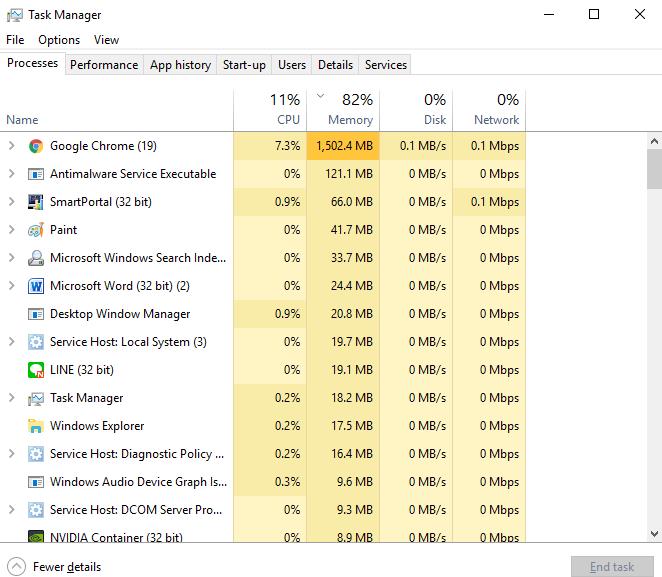Click the Windows Explorer folder icon

(36, 426)
